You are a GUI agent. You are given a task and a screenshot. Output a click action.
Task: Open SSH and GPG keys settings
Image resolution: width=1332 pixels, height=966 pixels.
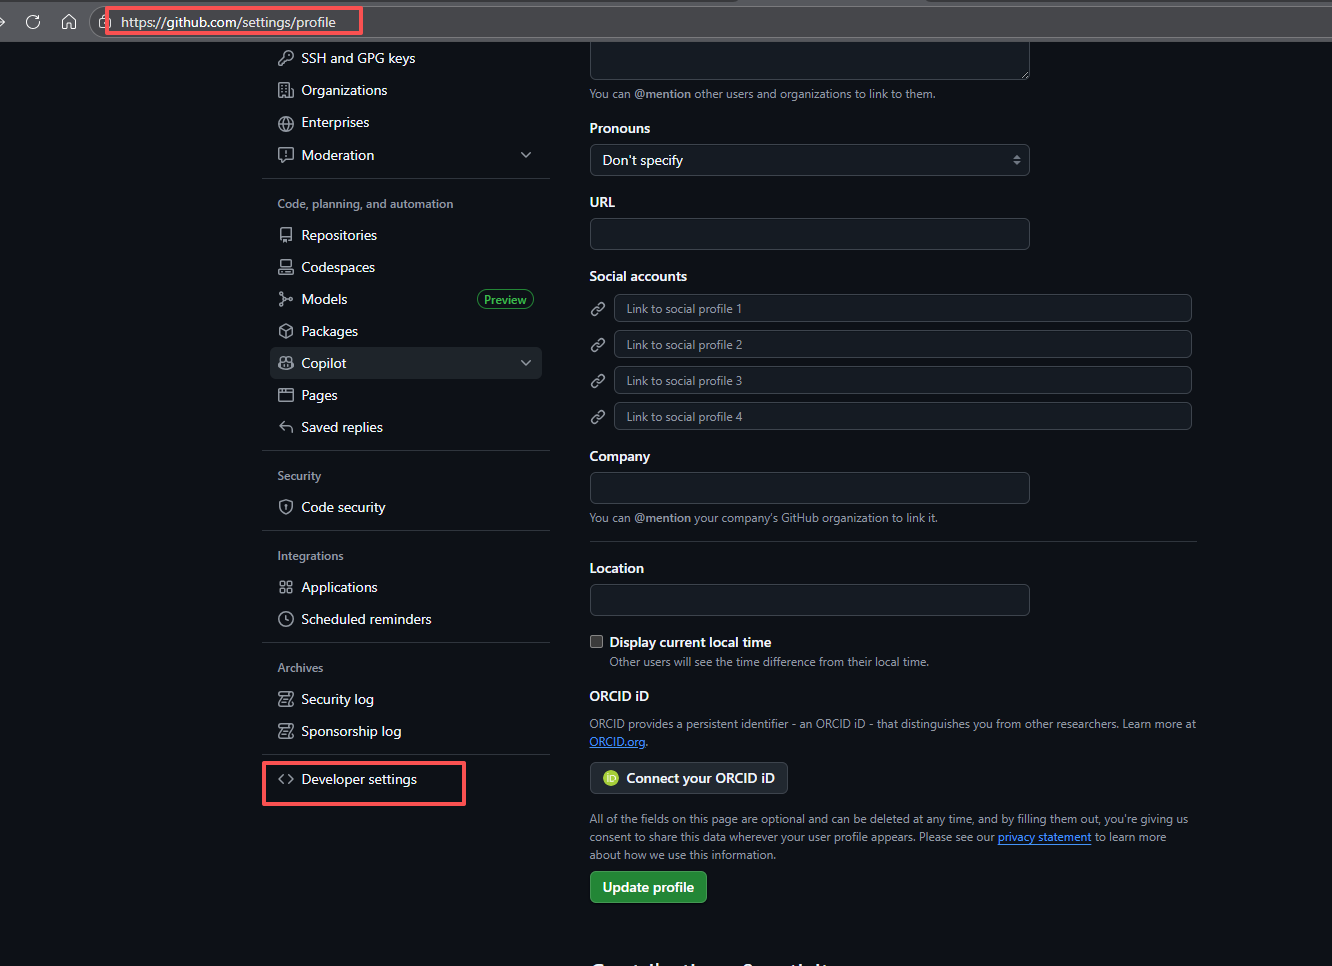tap(358, 58)
